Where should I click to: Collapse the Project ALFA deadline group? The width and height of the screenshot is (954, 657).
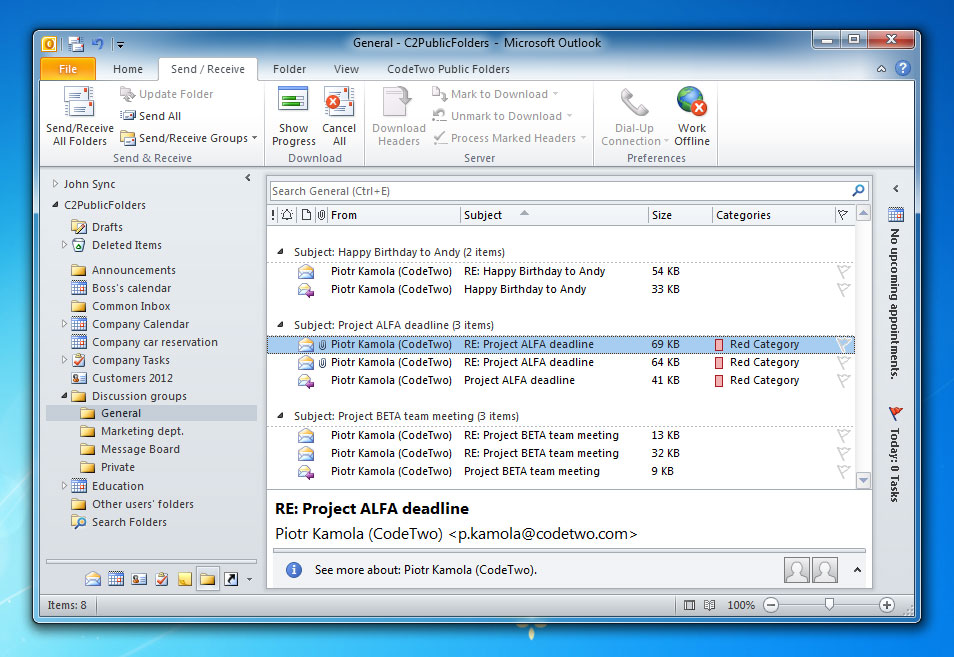pyautogui.click(x=280, y=324)
